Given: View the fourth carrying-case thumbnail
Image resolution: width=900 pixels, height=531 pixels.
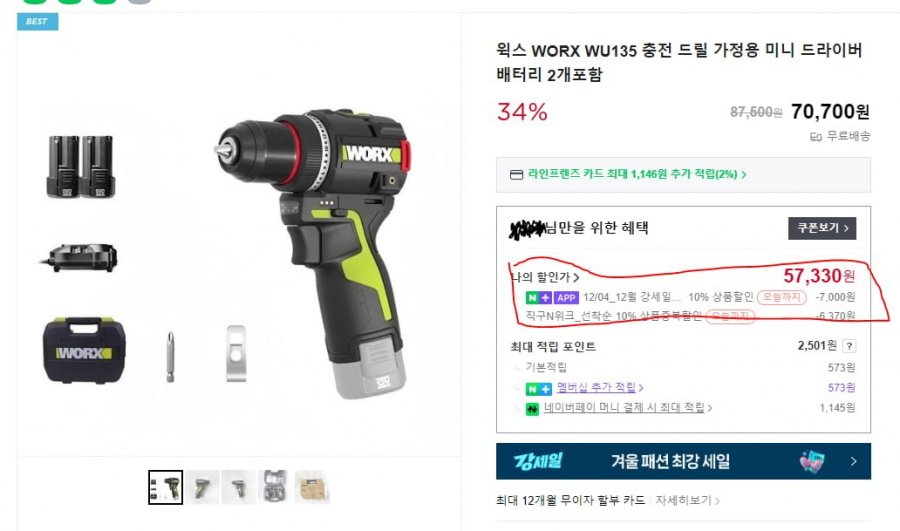Looking at the screenshot, I should point(276,487).
